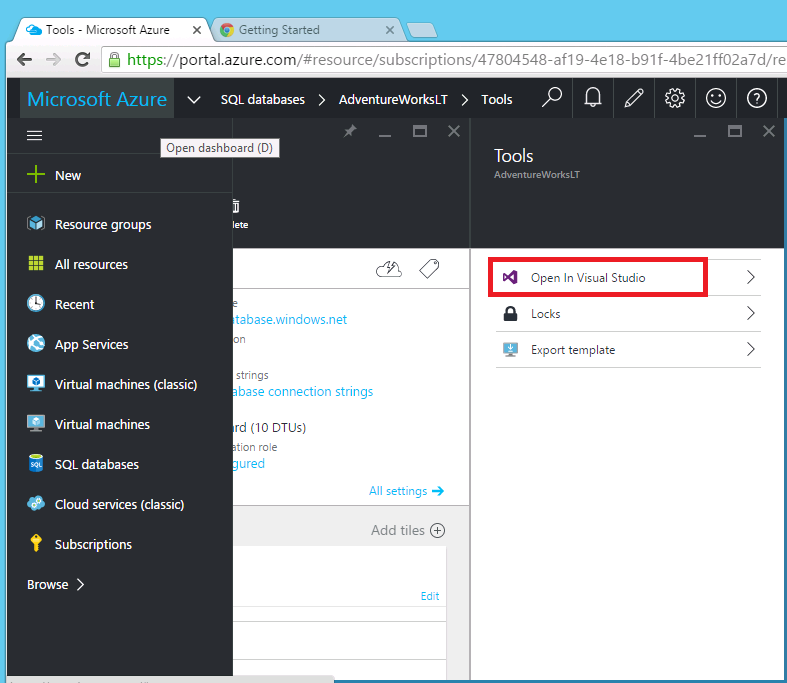
Task: Open Subscriptions menu entry
Action: 93,544
